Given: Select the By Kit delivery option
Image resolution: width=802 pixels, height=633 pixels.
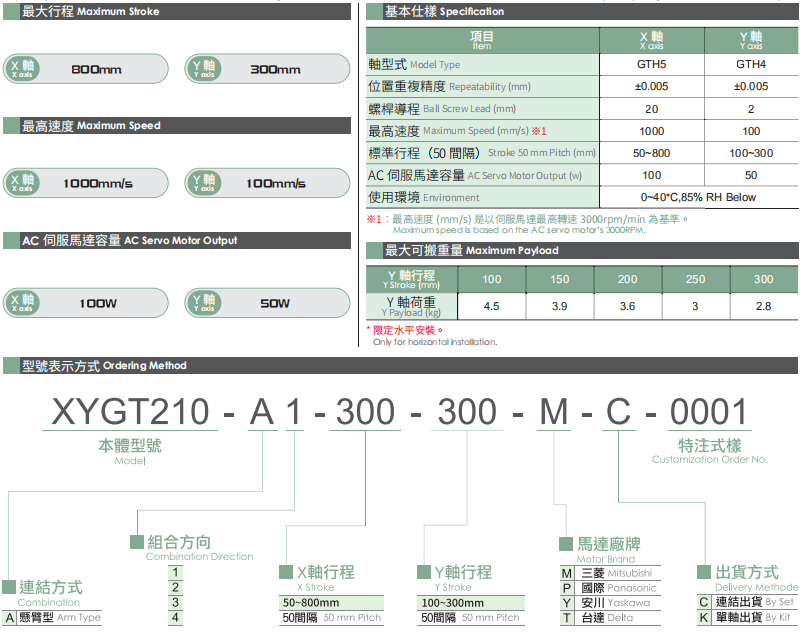Looking at the screenshot, I should (748, 618).
